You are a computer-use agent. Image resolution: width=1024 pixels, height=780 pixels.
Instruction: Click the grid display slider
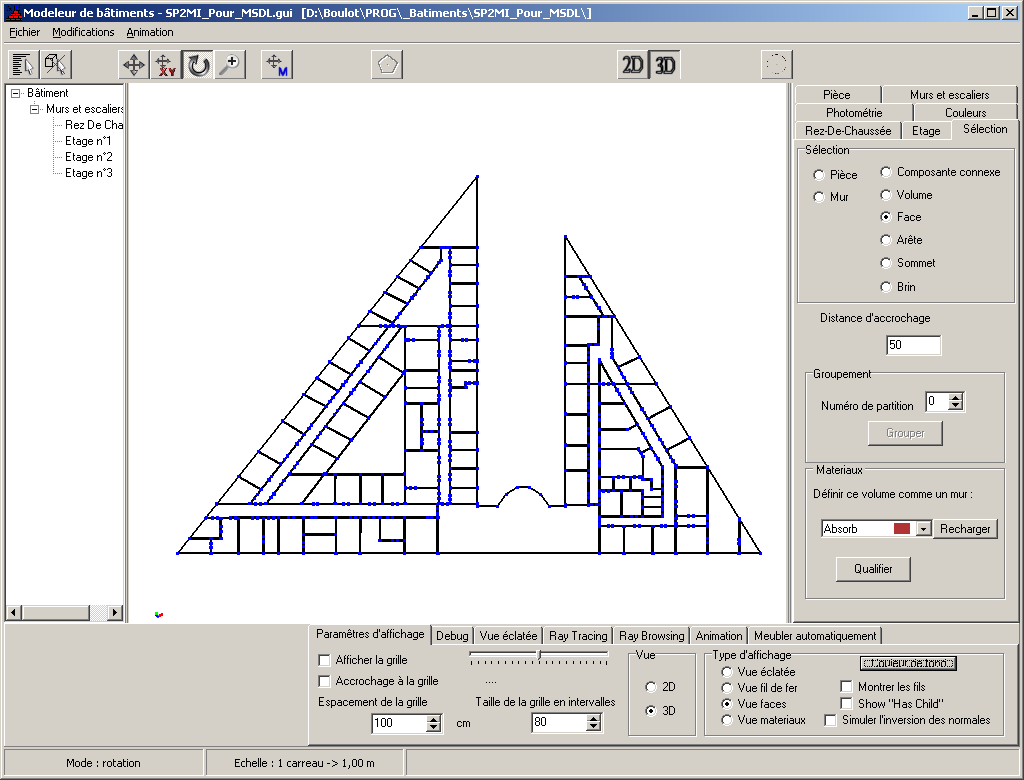(539, 656)
